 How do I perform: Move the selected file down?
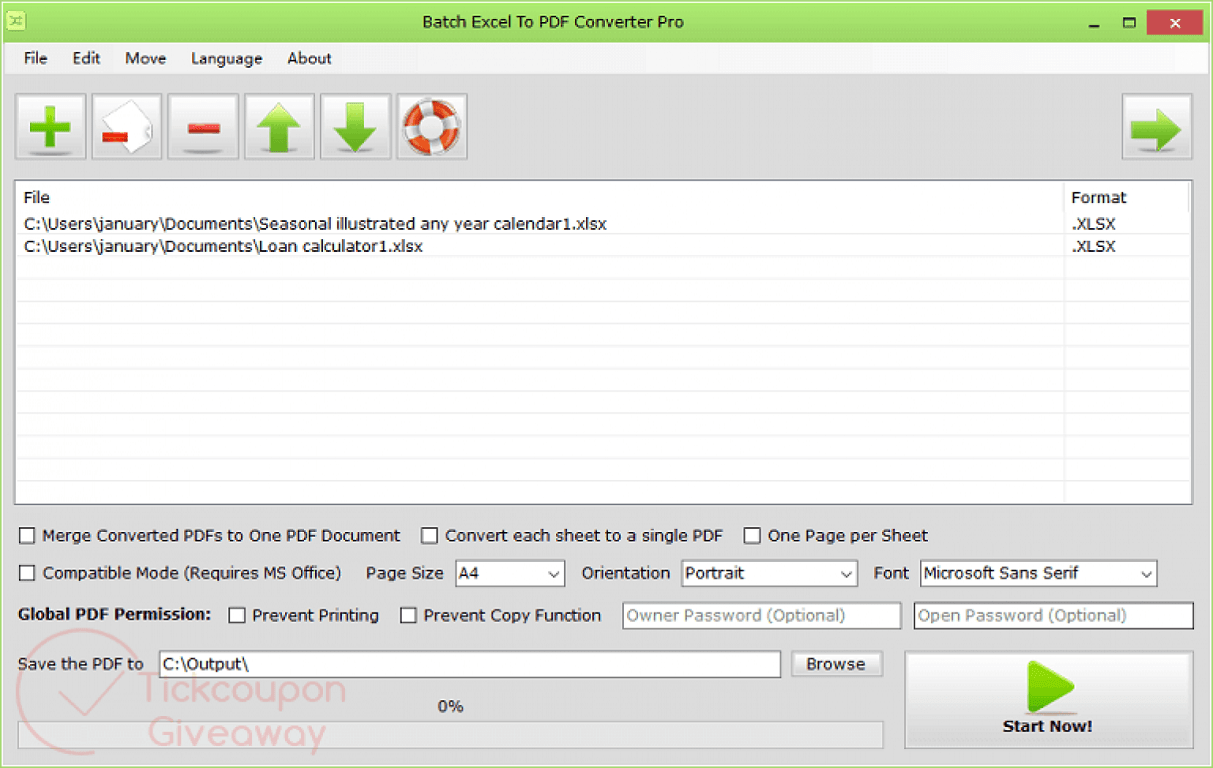point(355,126)
